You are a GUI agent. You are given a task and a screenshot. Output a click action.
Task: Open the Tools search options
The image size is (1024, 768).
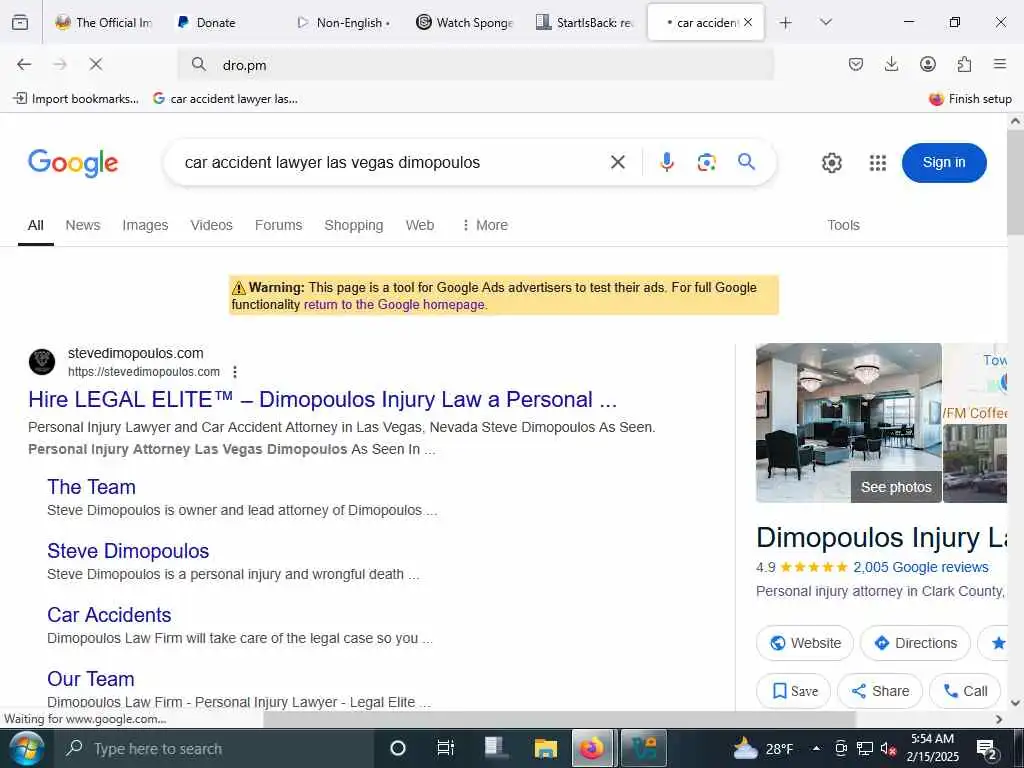pyautogui.click(x=843, y=225)
